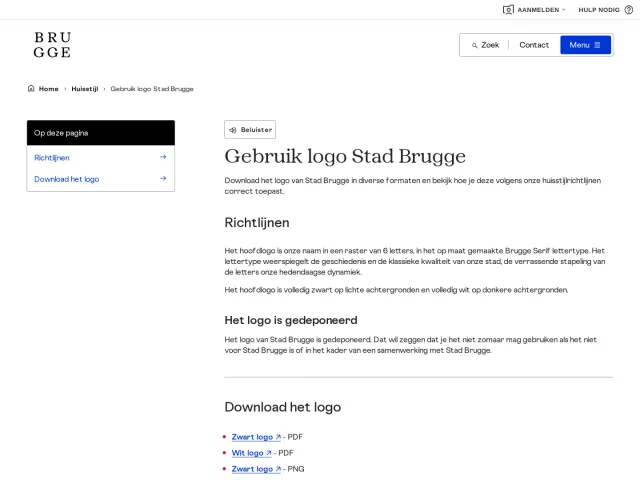Click the Brugge logo
This screenshot has width=640, height=480.
(x=52, y=45)
